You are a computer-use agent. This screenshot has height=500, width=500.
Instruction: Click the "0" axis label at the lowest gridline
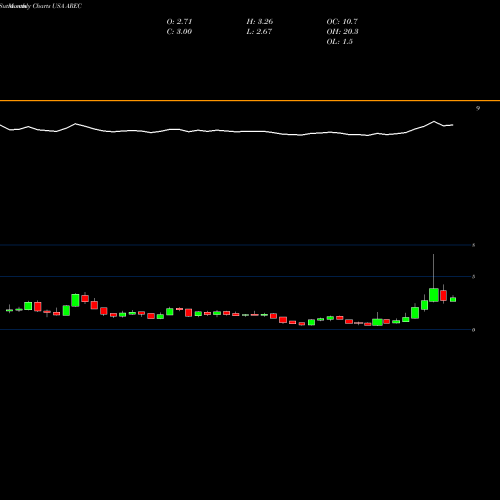pos(473,330)
